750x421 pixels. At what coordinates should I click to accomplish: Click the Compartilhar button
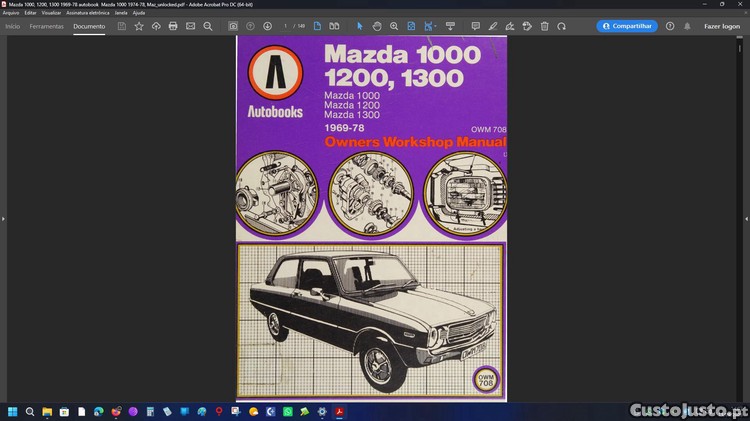click(x=627, y=26)
